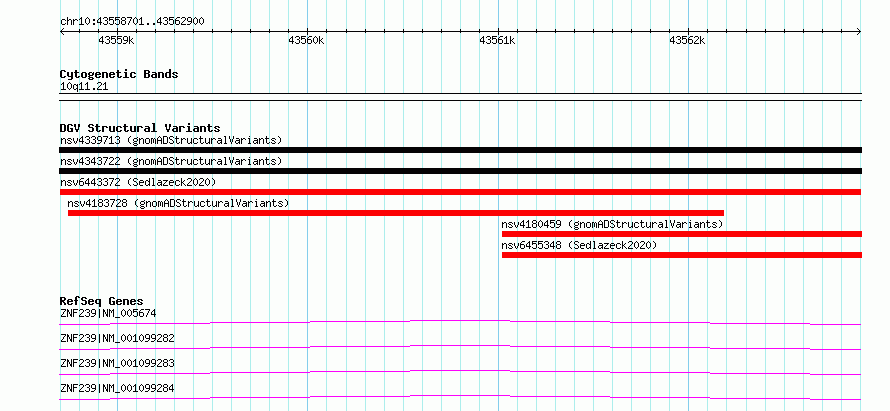This screenshot has height=411, width=890.
Task: Select the DGV Structural Variants track heading
Action: 140,128
